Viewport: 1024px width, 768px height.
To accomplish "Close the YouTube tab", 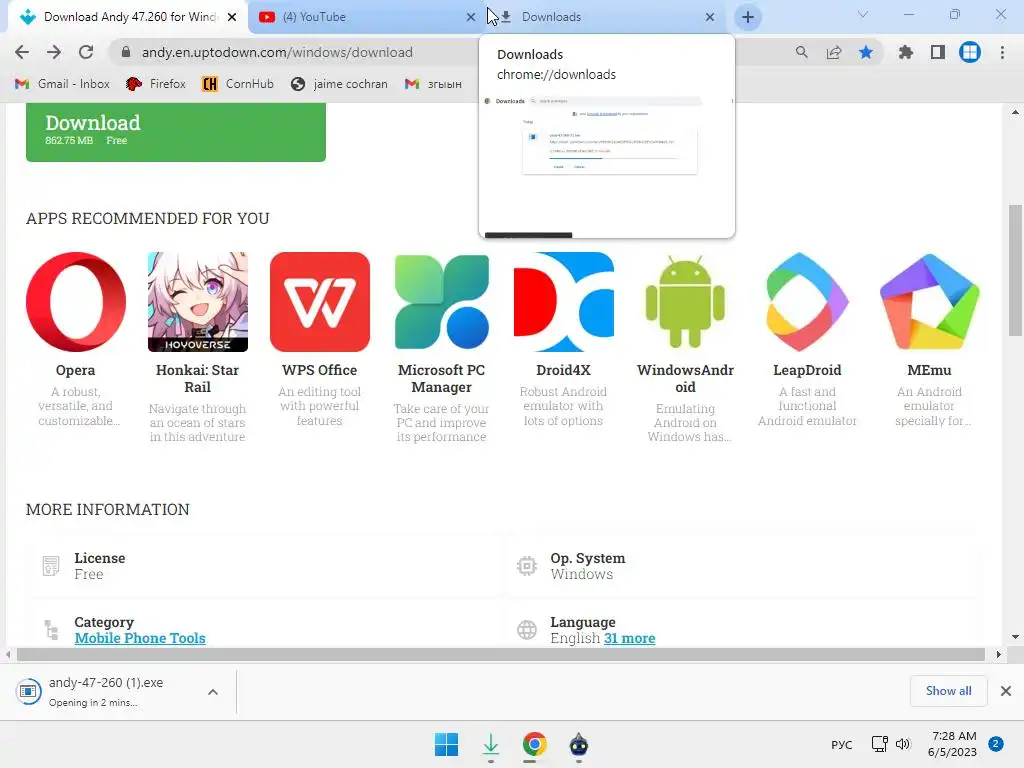I will [x=471, y=17].
